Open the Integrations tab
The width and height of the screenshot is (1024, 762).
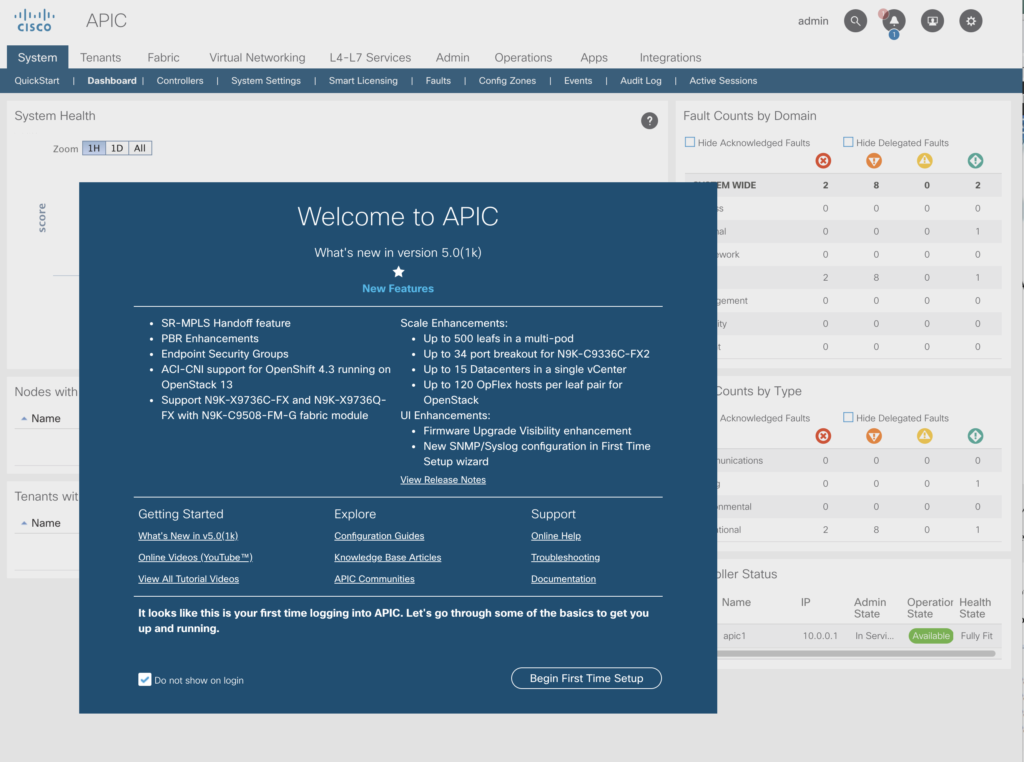(x=670, y=57)
